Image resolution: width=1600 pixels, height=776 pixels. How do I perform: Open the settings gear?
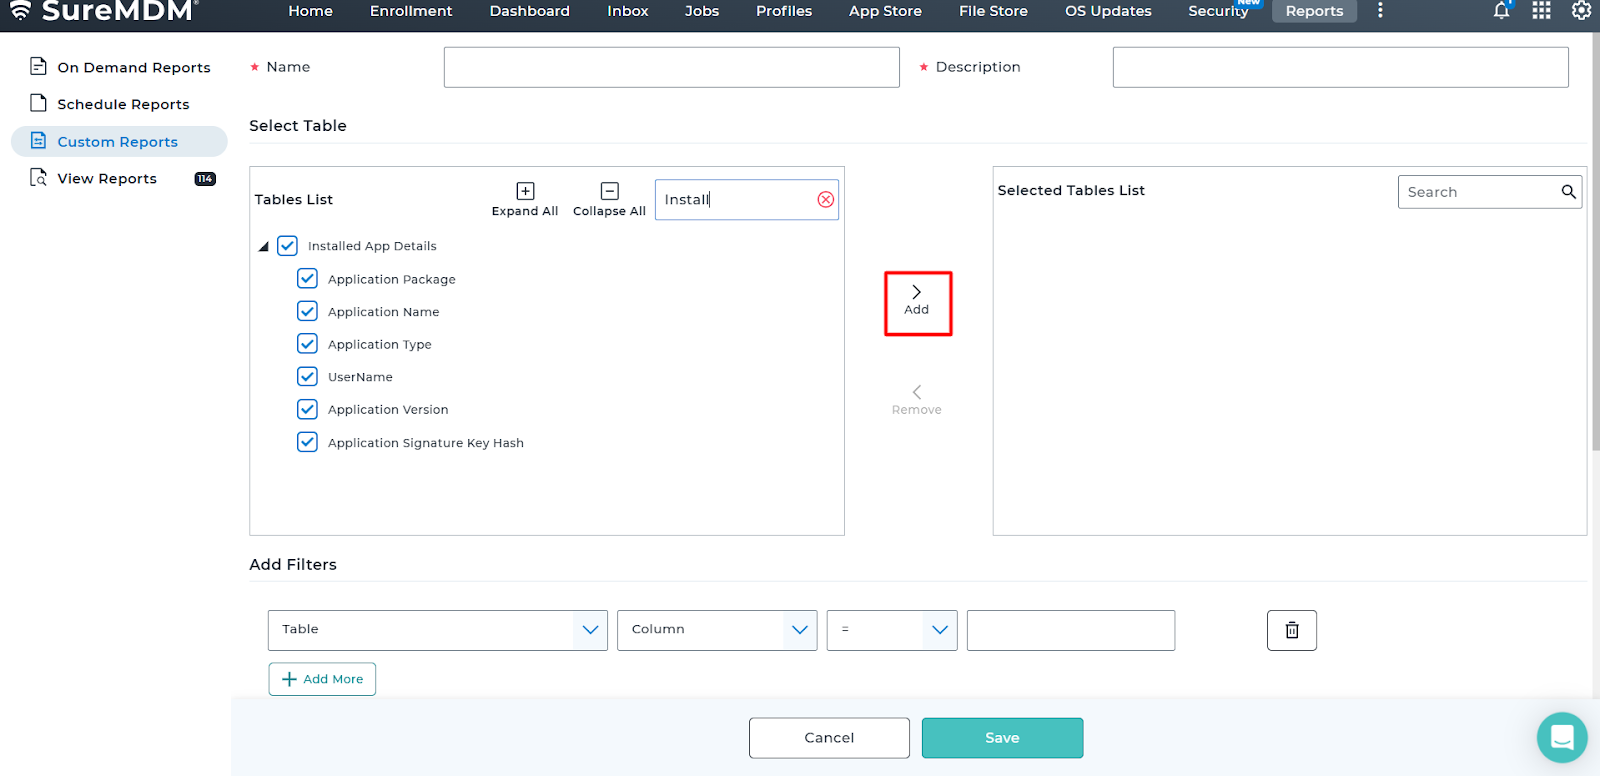1581,11
